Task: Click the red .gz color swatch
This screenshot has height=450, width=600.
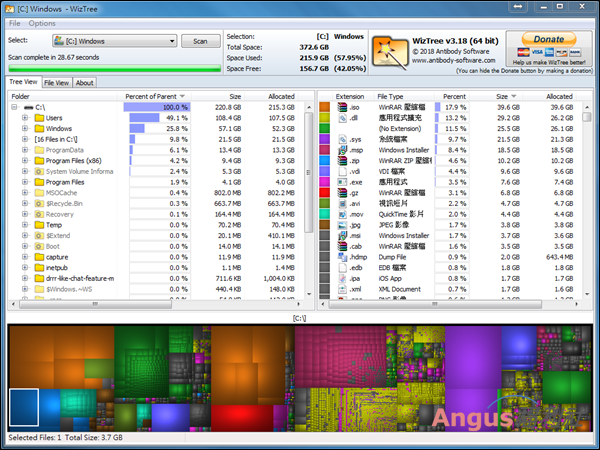Action: [324, 193]
